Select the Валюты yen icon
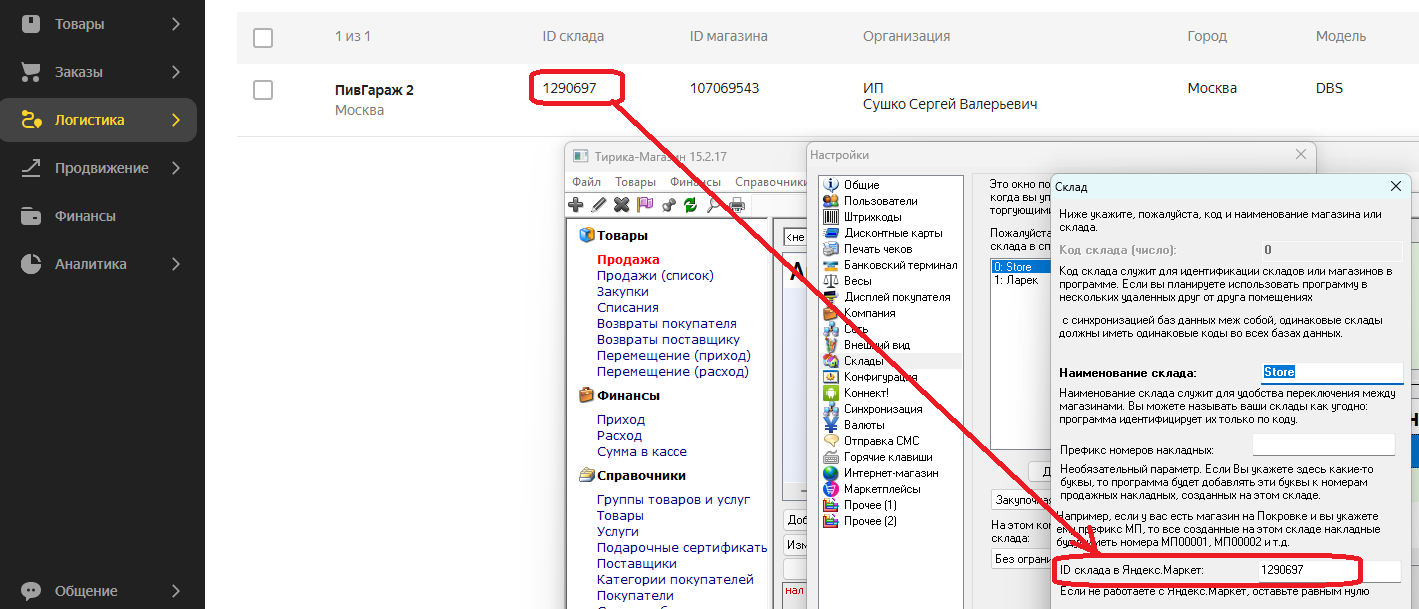 (831, 425)
